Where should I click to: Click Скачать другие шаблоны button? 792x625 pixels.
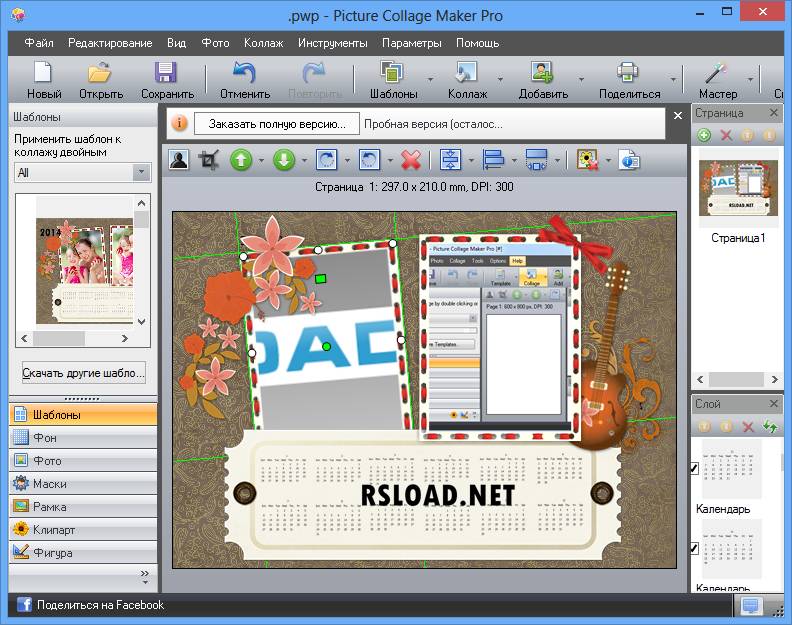click(83, 373)
